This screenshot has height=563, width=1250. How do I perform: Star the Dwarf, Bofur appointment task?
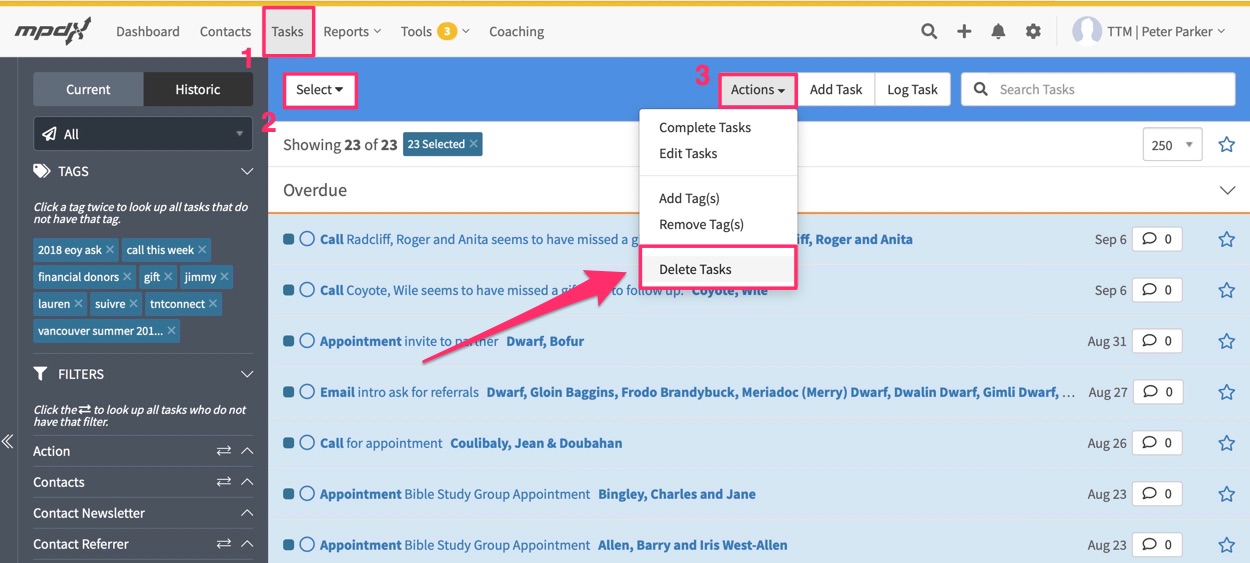tap(1227, 341)
